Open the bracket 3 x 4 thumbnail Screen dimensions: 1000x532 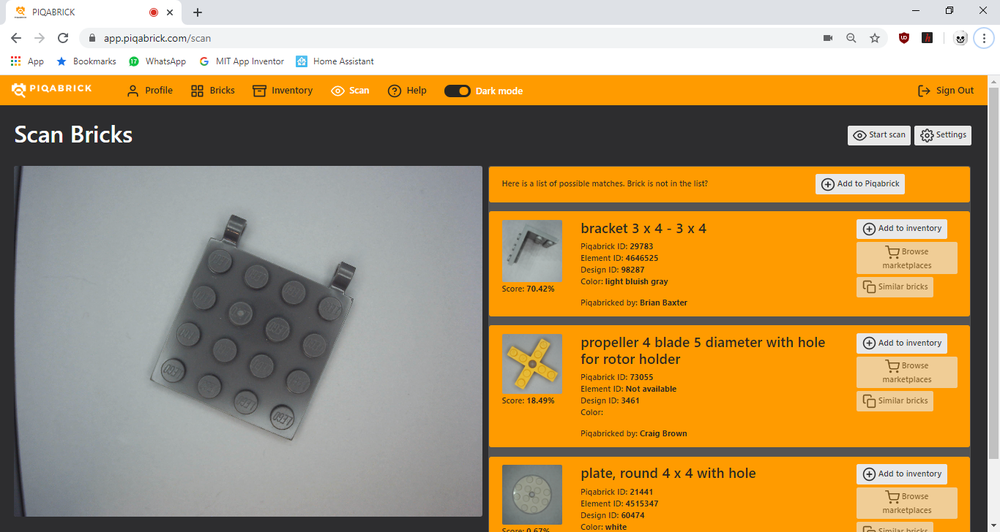(x=532, y=251)
